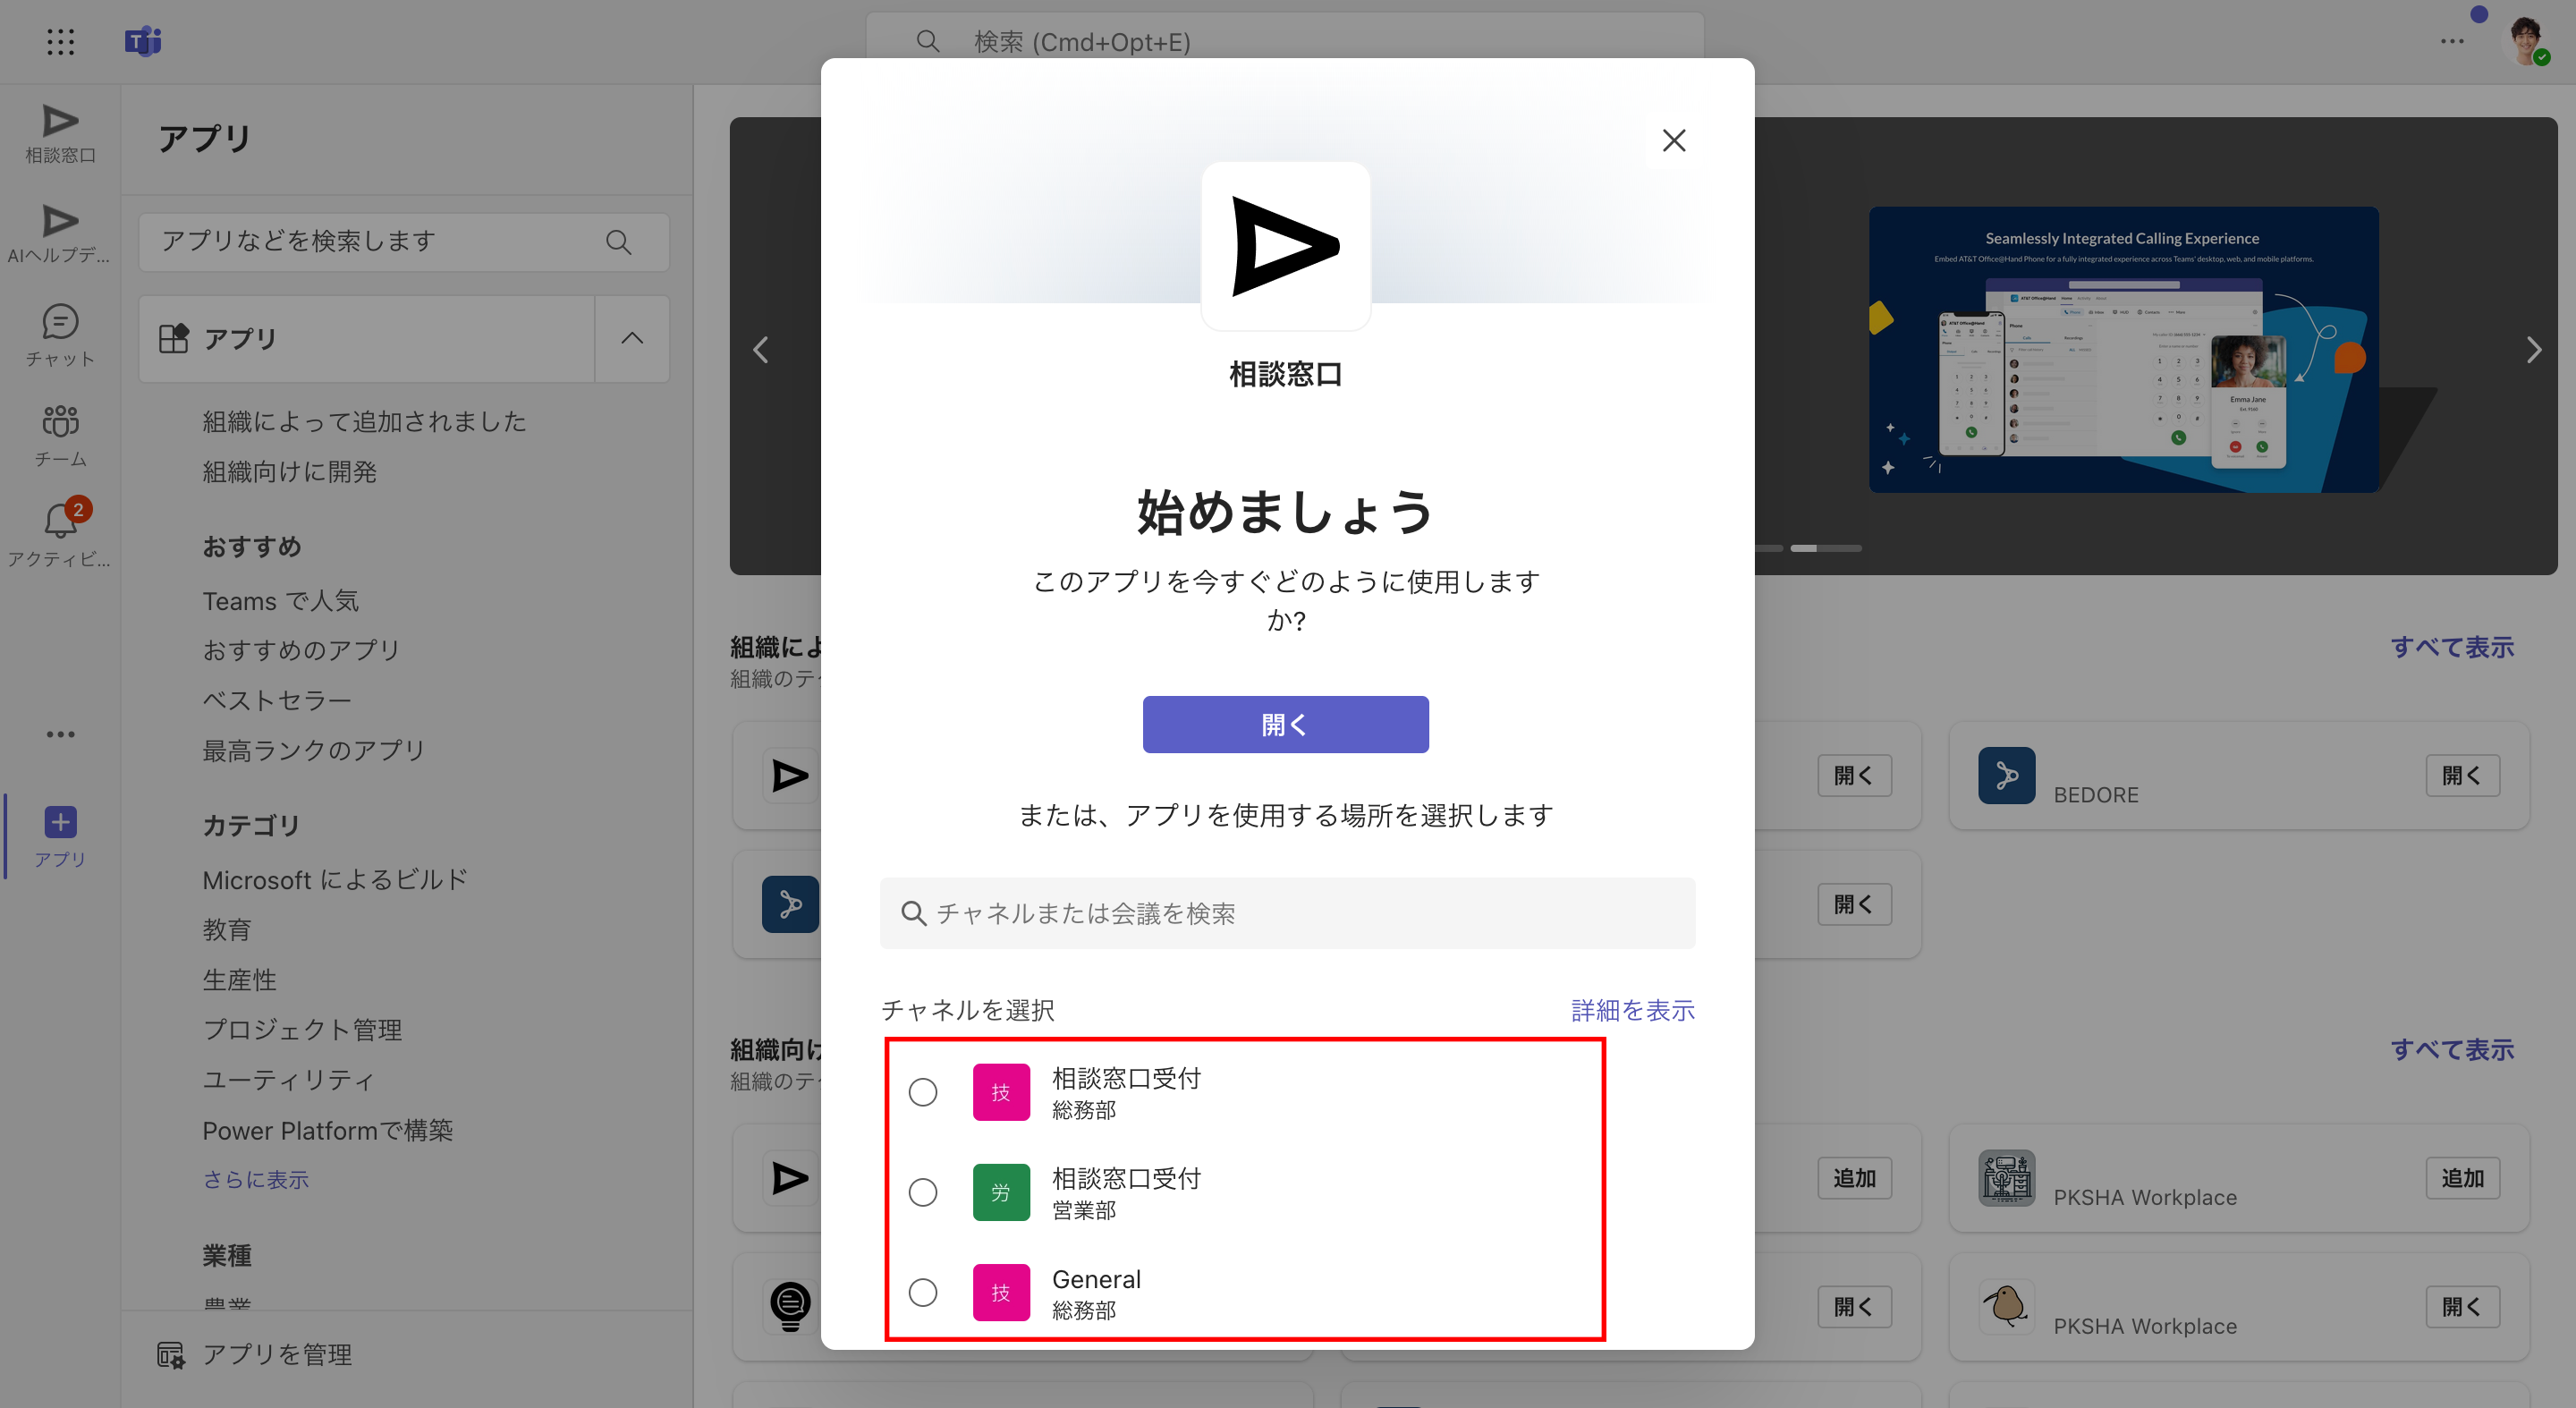Select radio for 相談窓口受付 営業部
The height and width of the screenshot is (1408, 2576).
(x=922, y=1192)
